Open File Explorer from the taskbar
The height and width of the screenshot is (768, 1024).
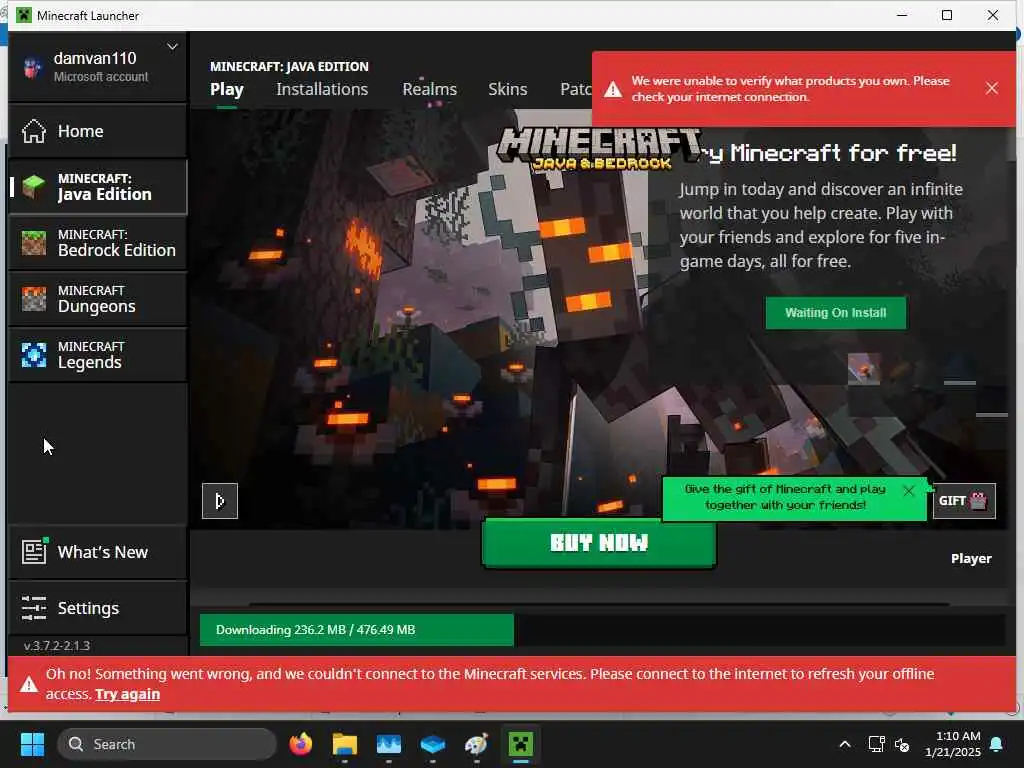pyautogui.click(x=344, y=744)
